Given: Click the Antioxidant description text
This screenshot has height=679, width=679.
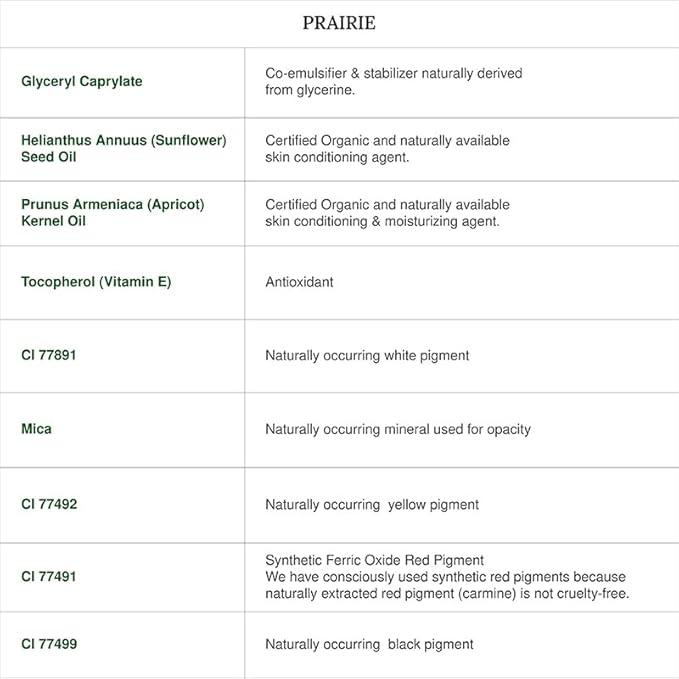Looking at the screenshot, I should [299, 282].
